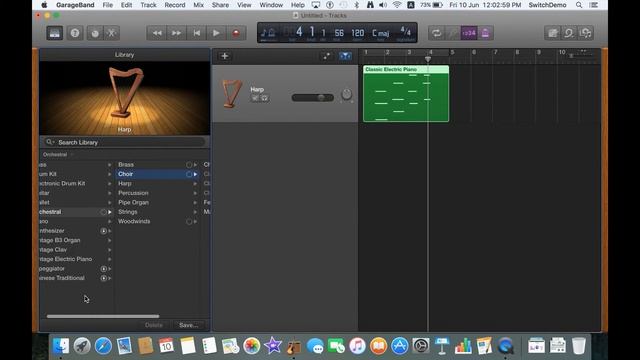Start recording with the red Record button
The image size is (640, 360).
pos(236,33)
